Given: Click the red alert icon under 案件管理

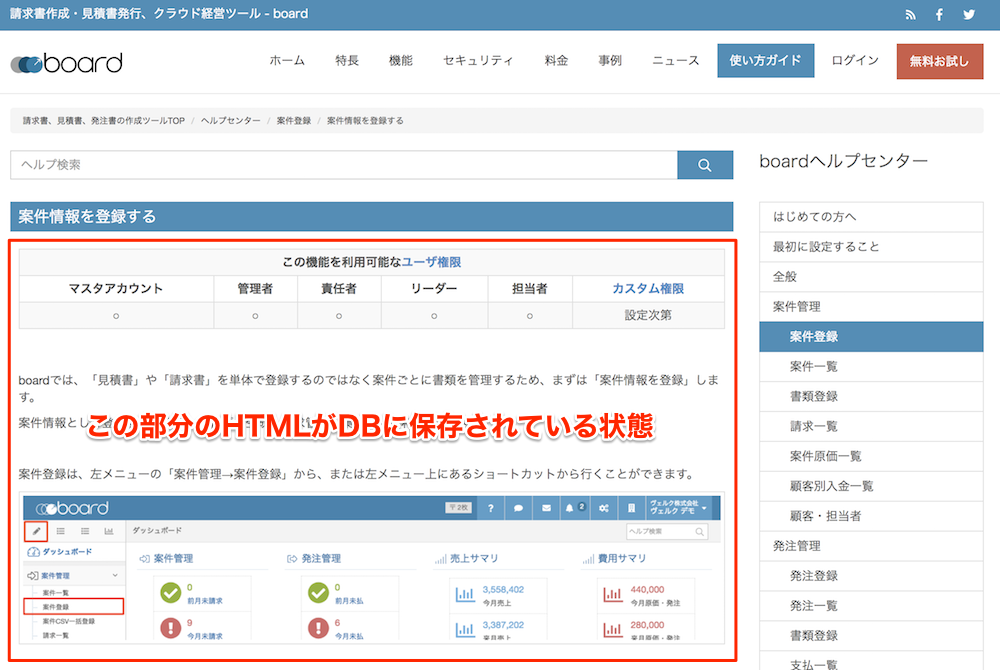Looking at the screenshot, I should coord(170,628).
